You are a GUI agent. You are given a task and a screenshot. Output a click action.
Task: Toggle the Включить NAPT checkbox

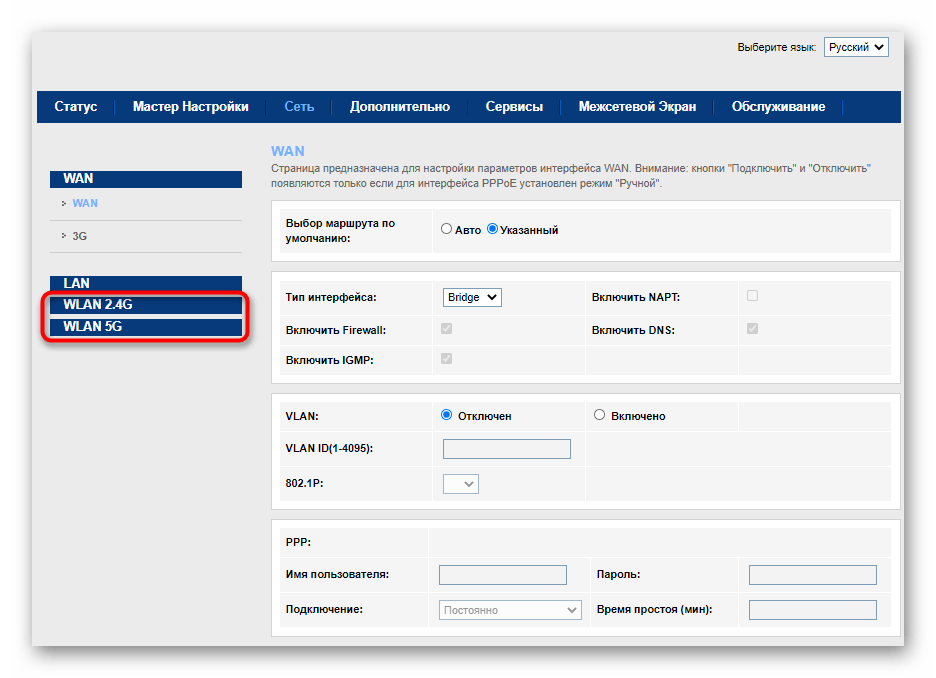click(x=752, y=296)
